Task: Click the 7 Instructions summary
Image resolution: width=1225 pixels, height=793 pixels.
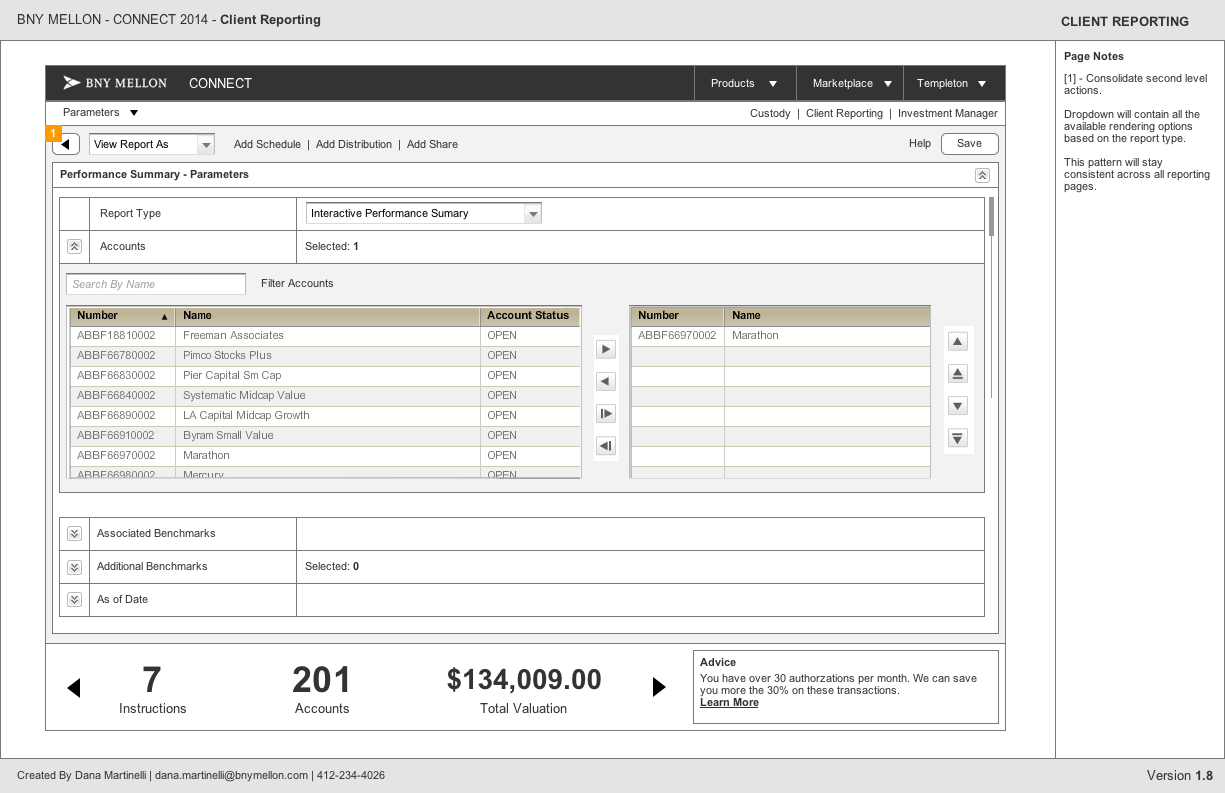Action: tap(152, 690)
